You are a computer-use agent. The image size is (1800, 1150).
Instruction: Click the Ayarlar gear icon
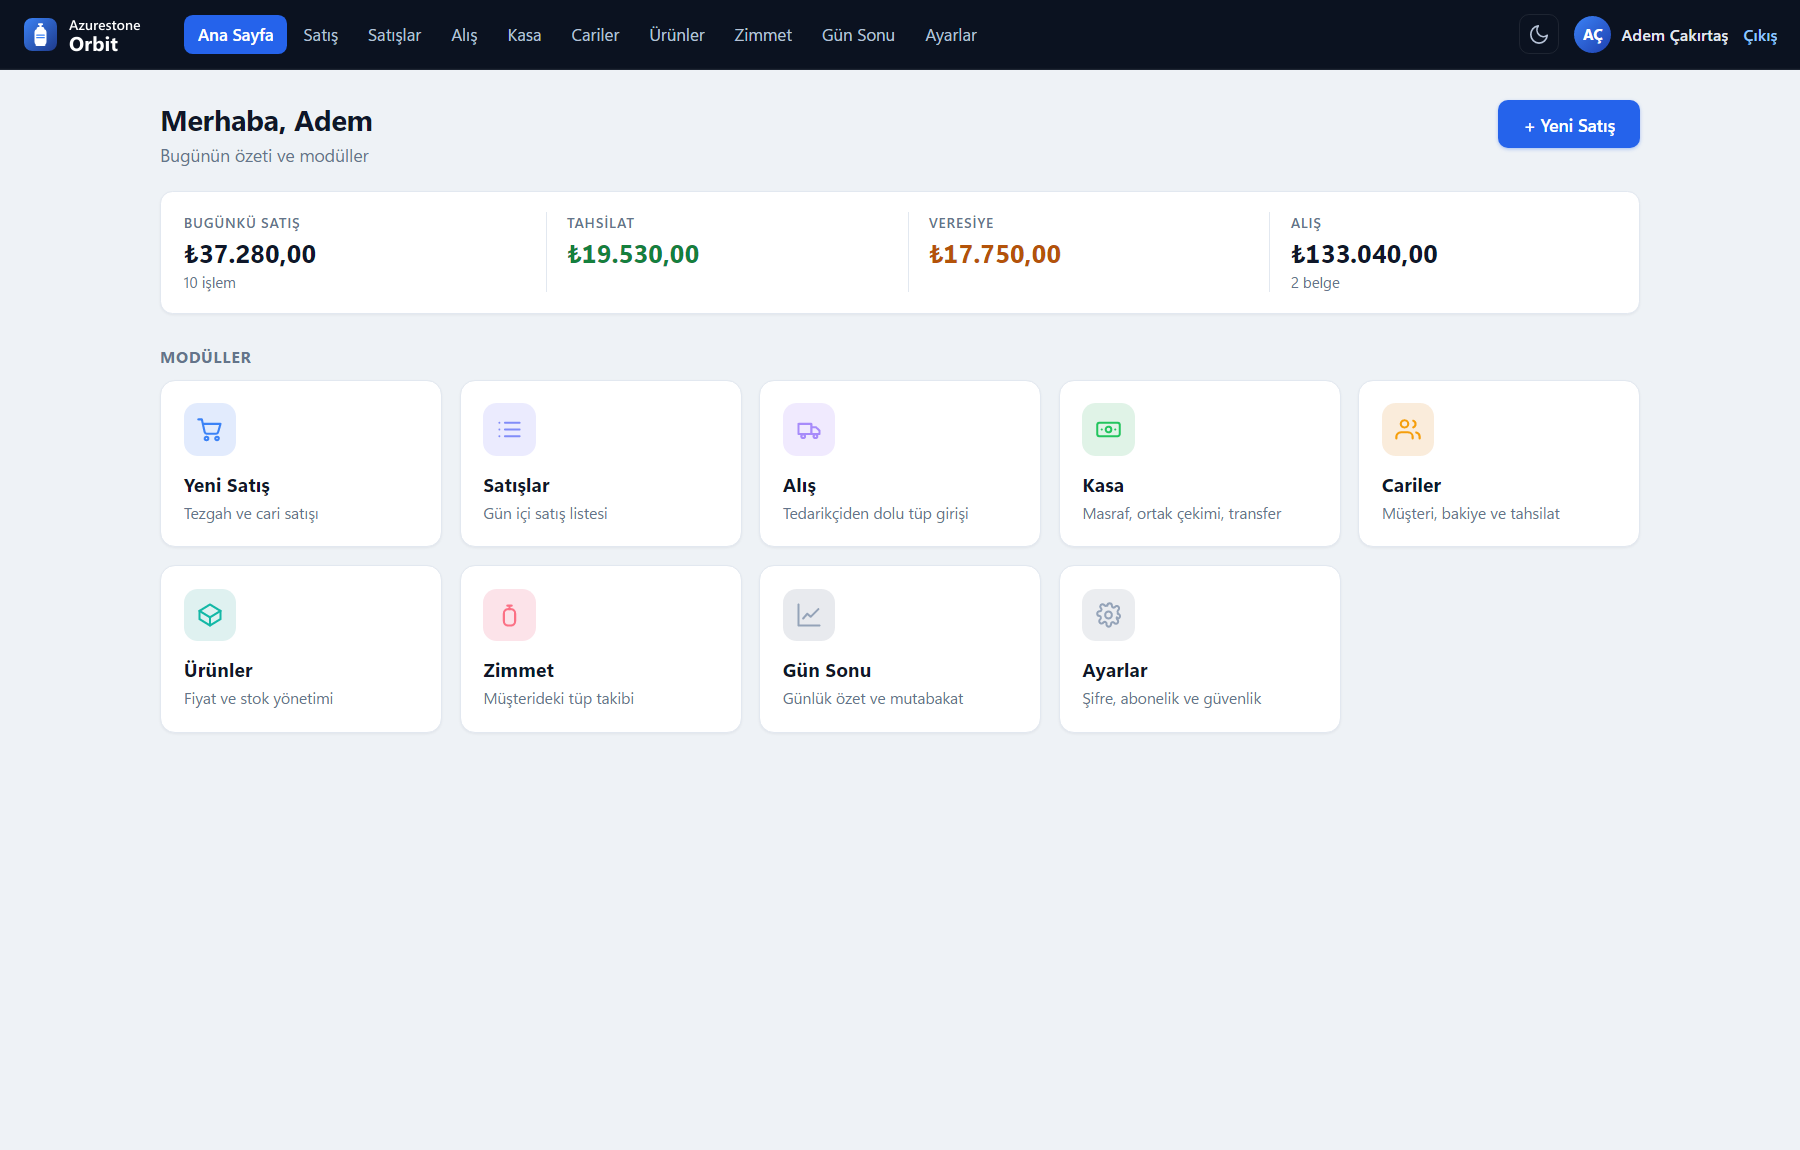(1108, 615)
